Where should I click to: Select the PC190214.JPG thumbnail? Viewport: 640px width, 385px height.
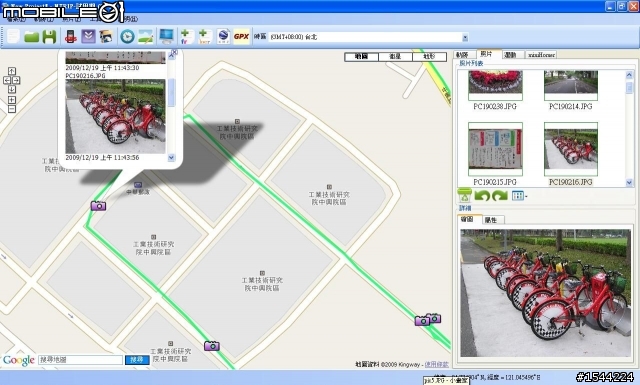(x=571, y=85)
